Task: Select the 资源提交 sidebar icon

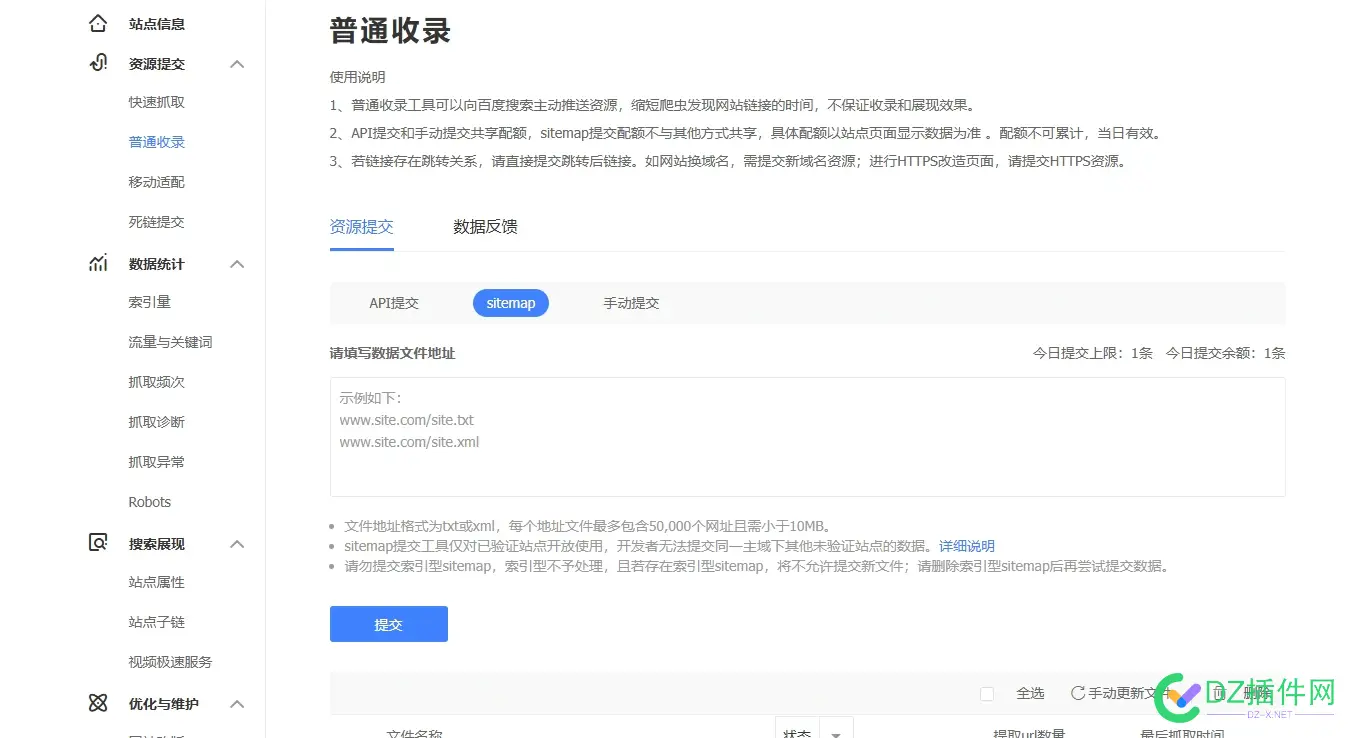Action: point(97,63)
